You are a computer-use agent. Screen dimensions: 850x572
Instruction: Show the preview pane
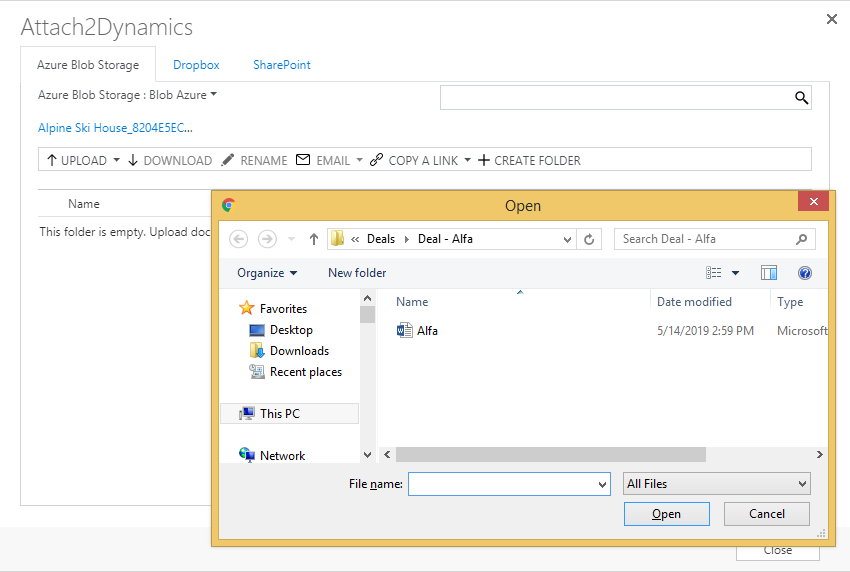[769, 273]
